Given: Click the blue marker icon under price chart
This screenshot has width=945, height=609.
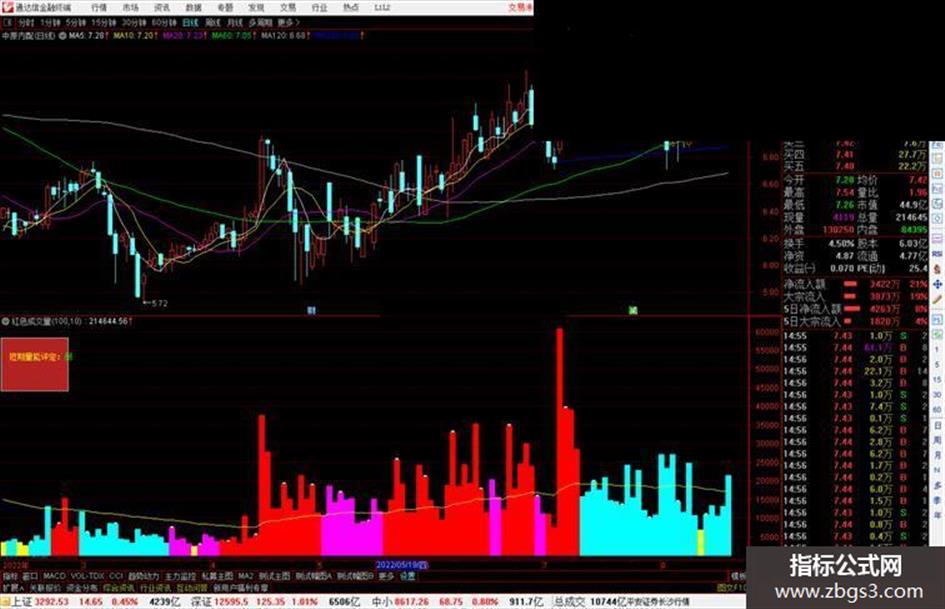Looking at the screenshot, I should click(312, 310).
